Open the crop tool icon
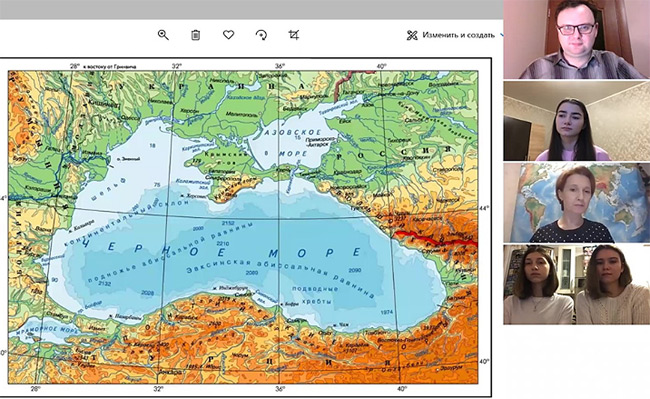This screenshot has width=650, height=399. click(293, 35)
